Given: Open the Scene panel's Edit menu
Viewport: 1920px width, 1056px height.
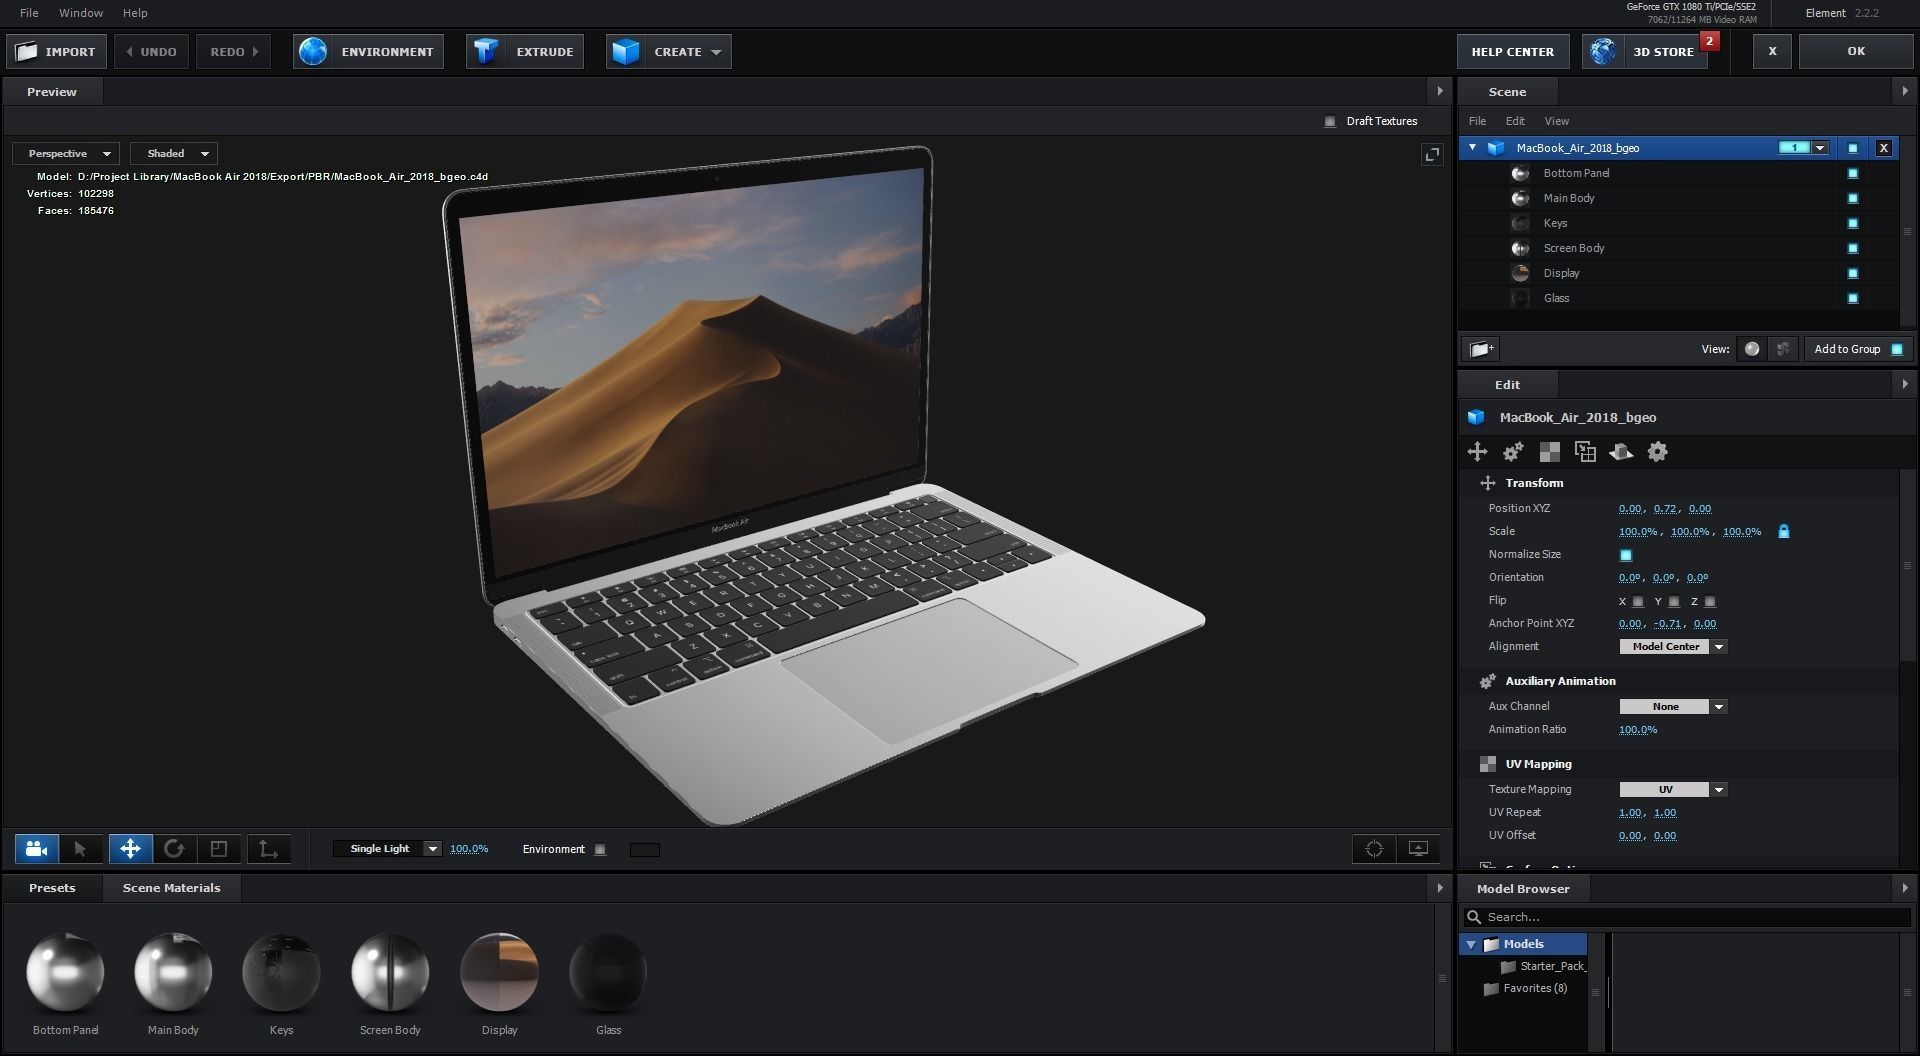Looking at the screenshot, I should 1515,121.
